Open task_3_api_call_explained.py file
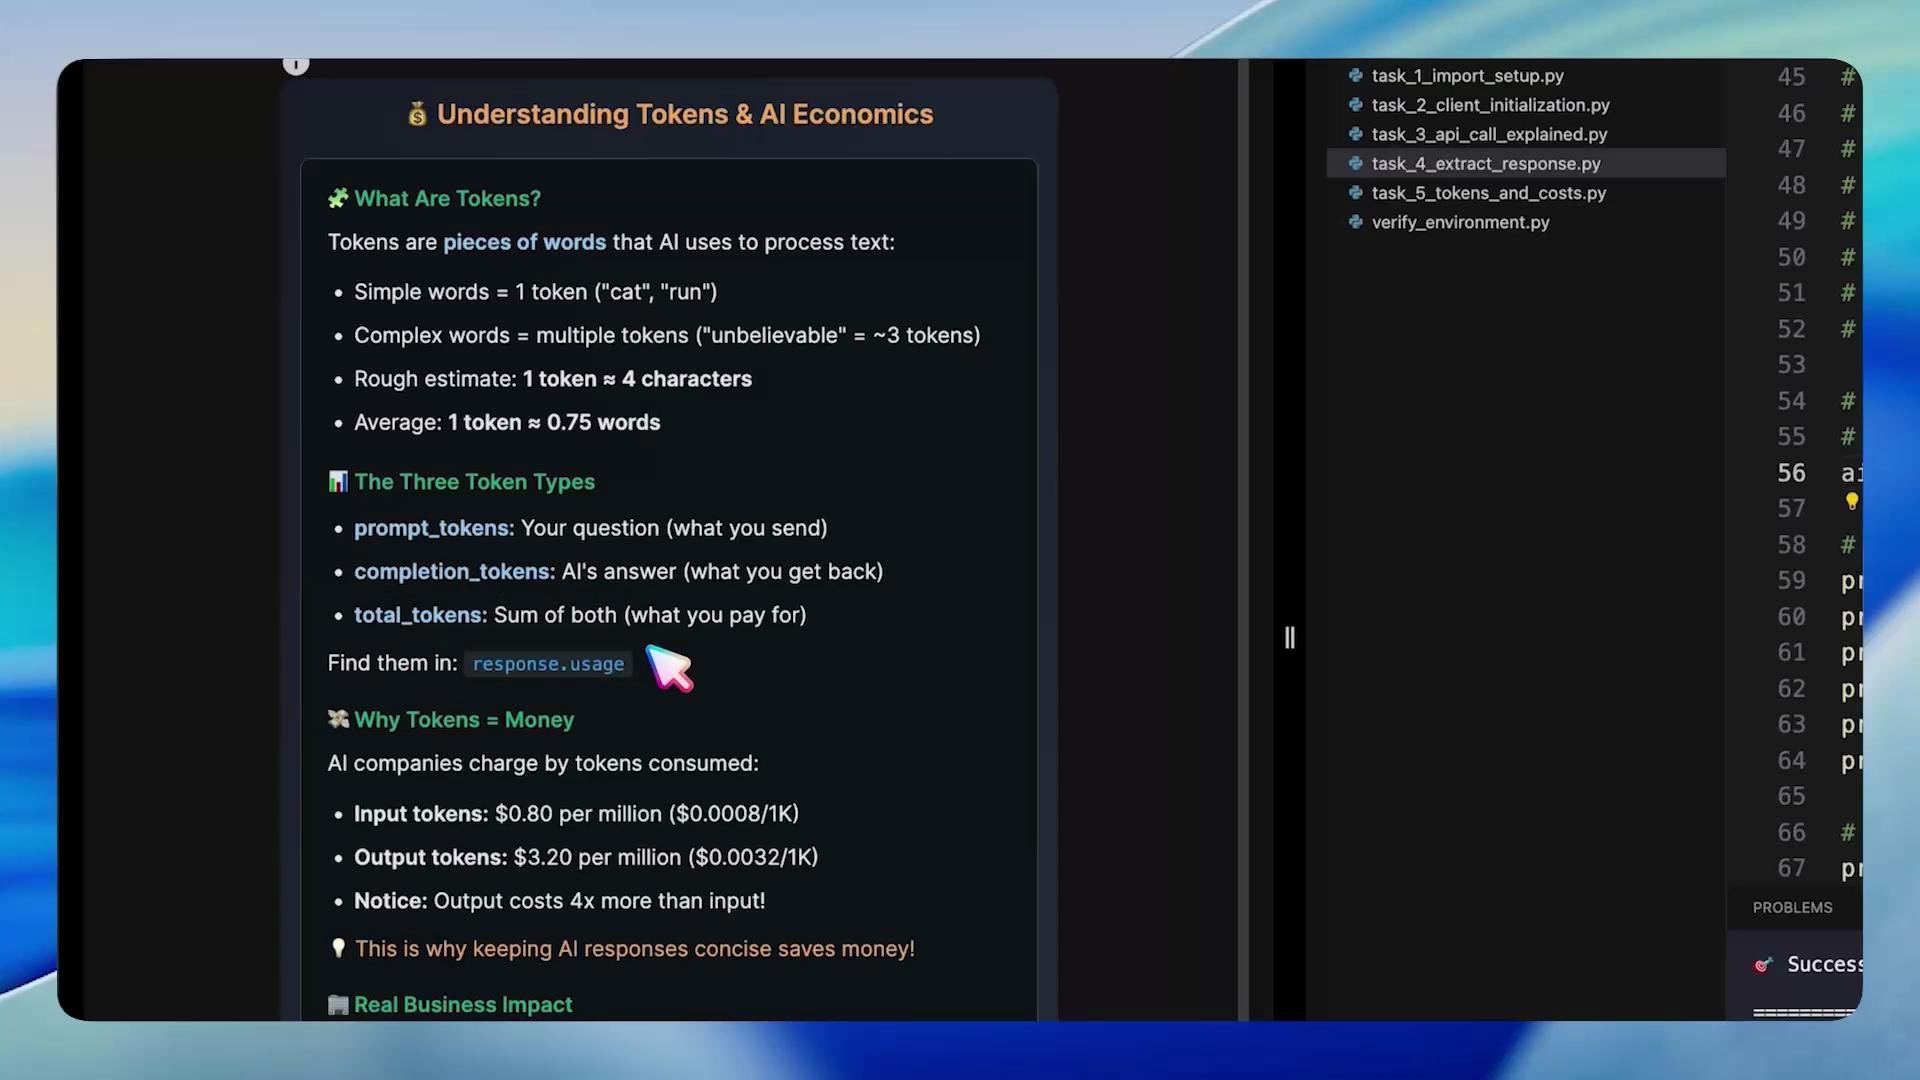The width and height of the screenshot is (1920, 1080). pos(1489,134)
